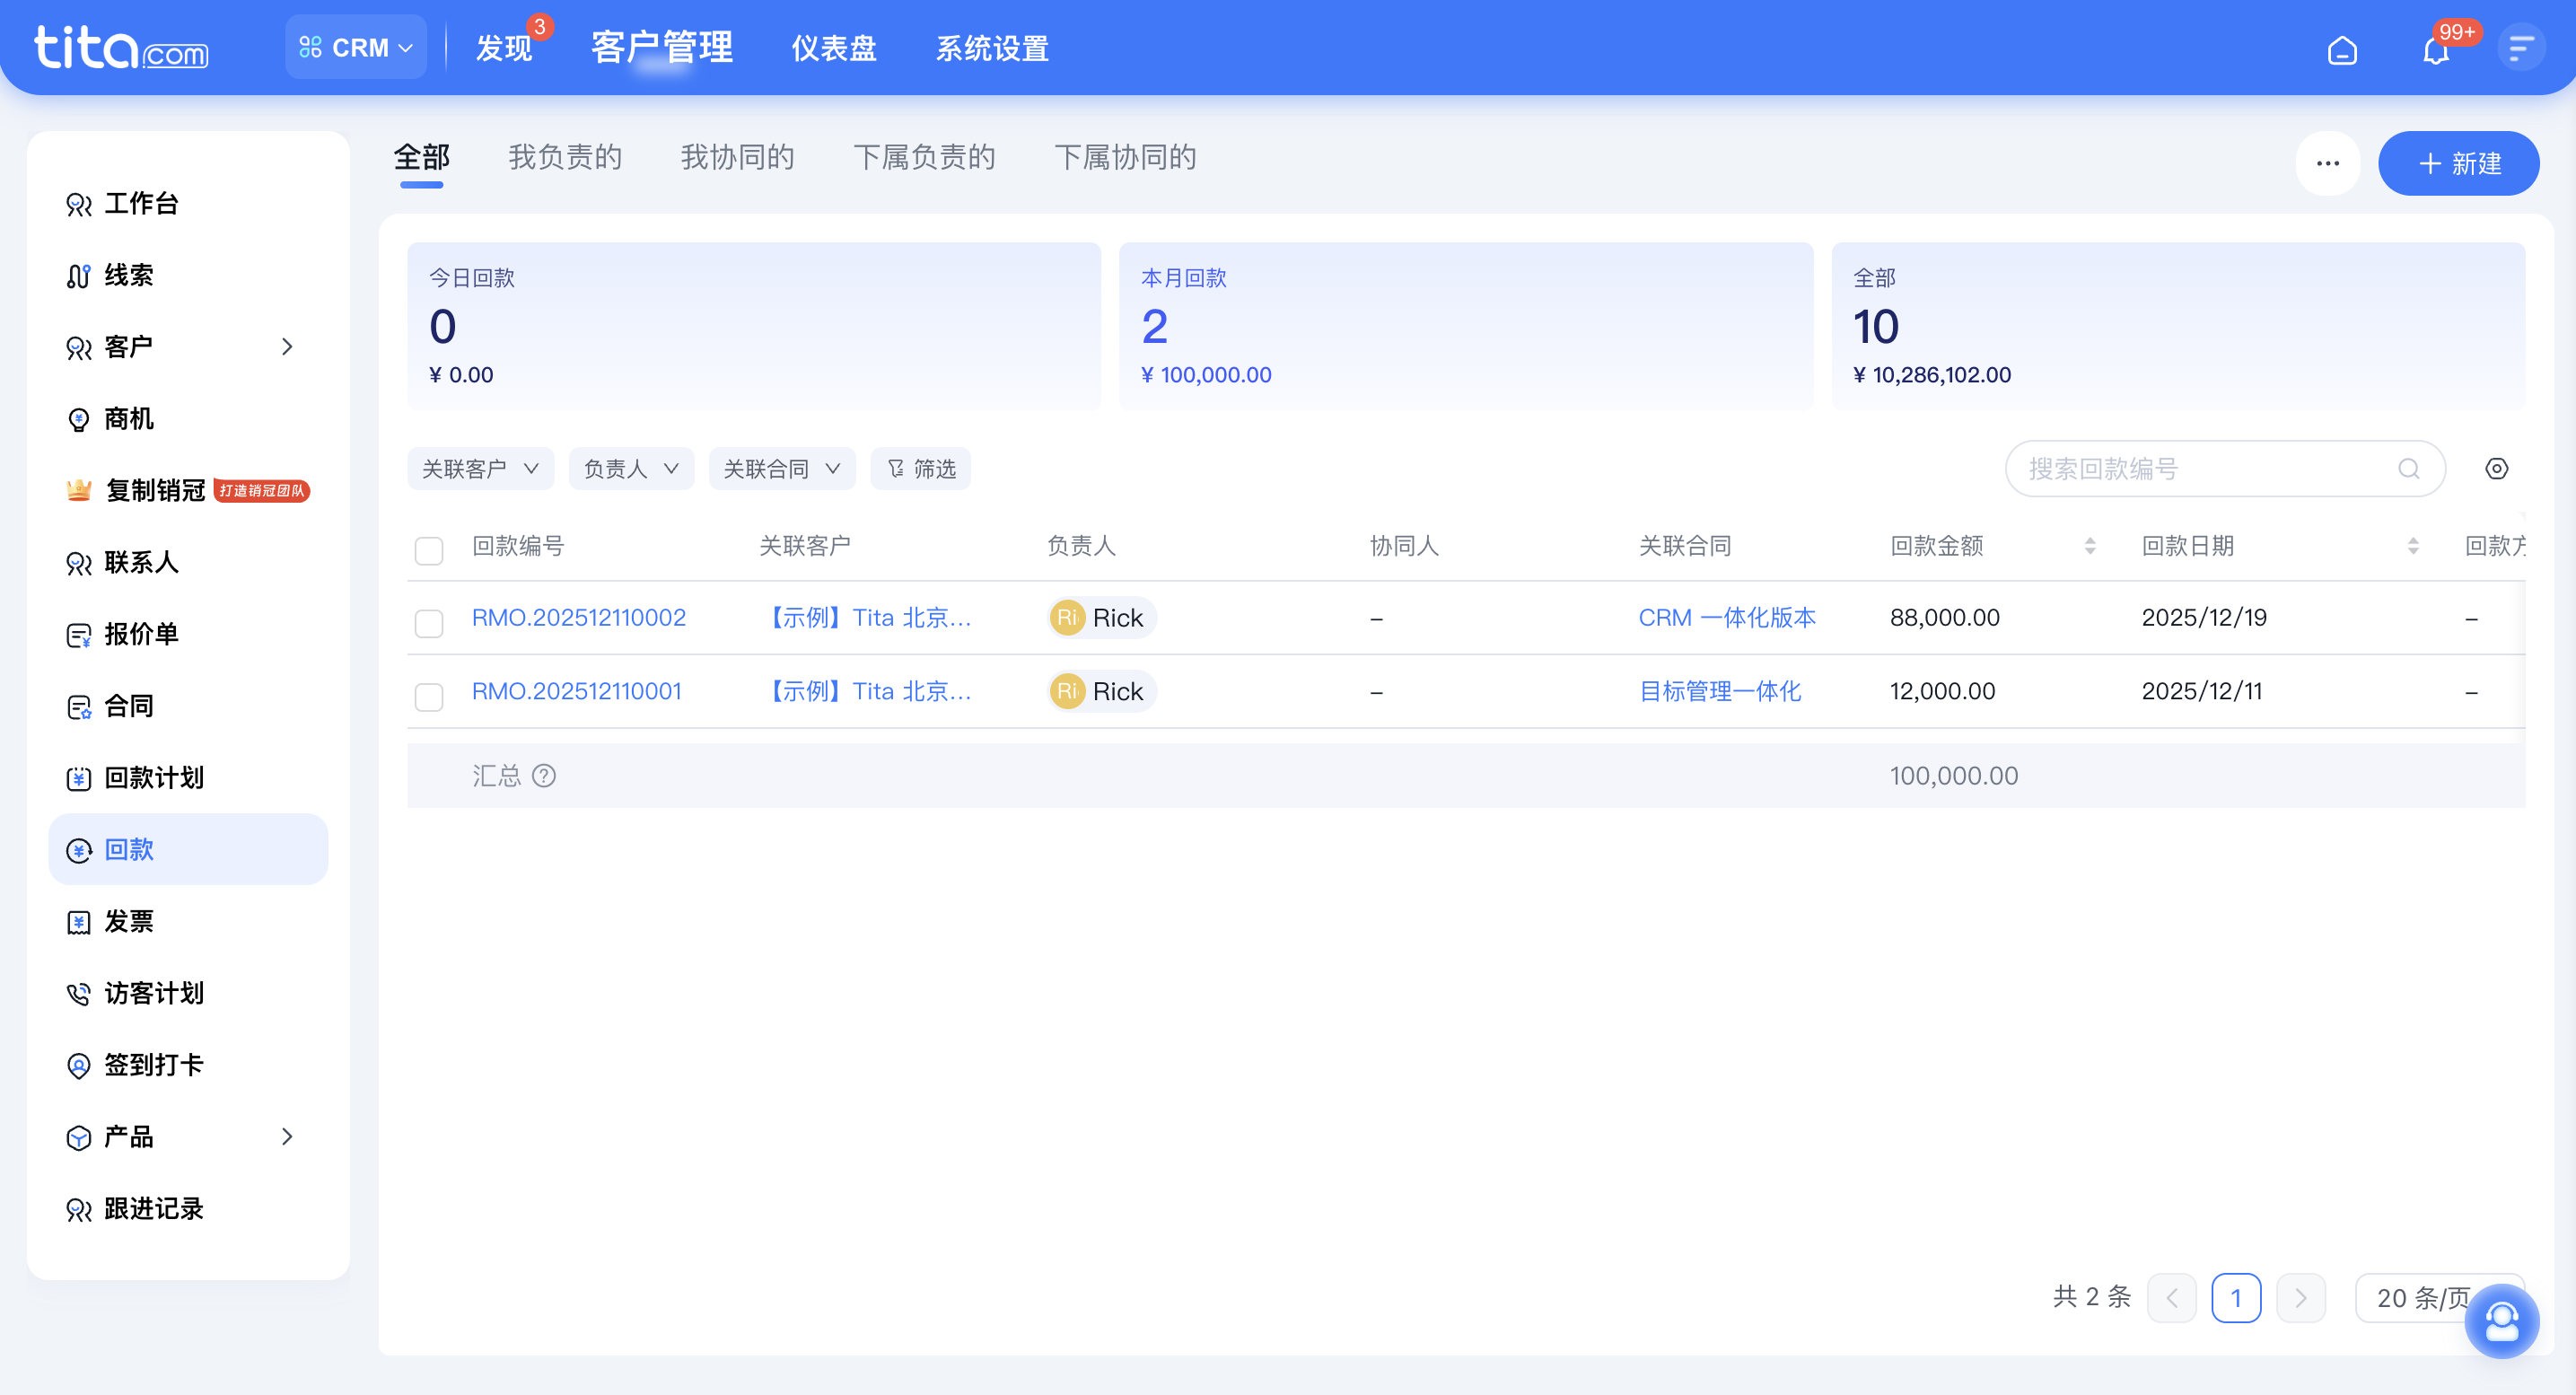This screenshot has height=1395, width=2576.
Task: Open 客户管理 in top navigation
Action: click(662, 47)
